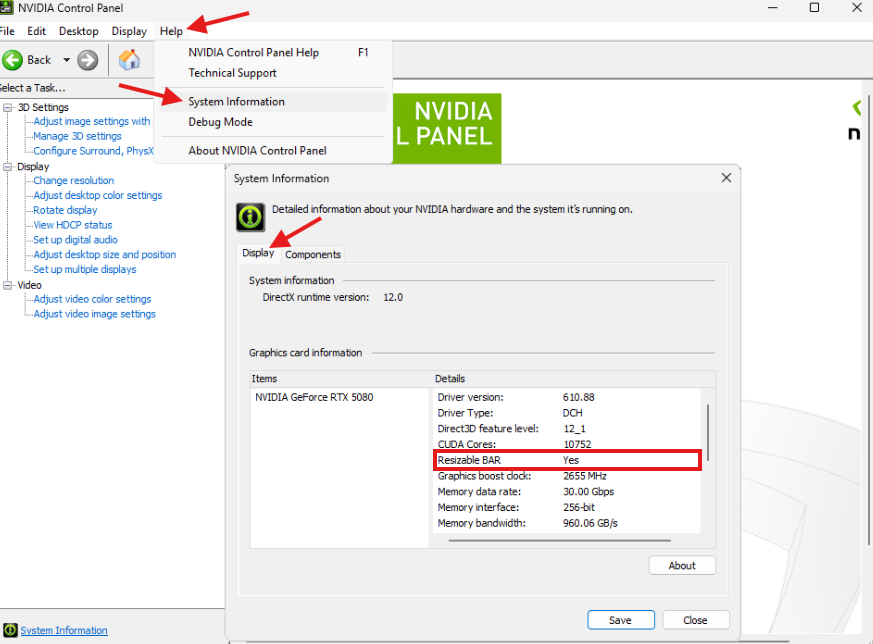
Task: Select the Driver version row
Action: tap(567, 397)
